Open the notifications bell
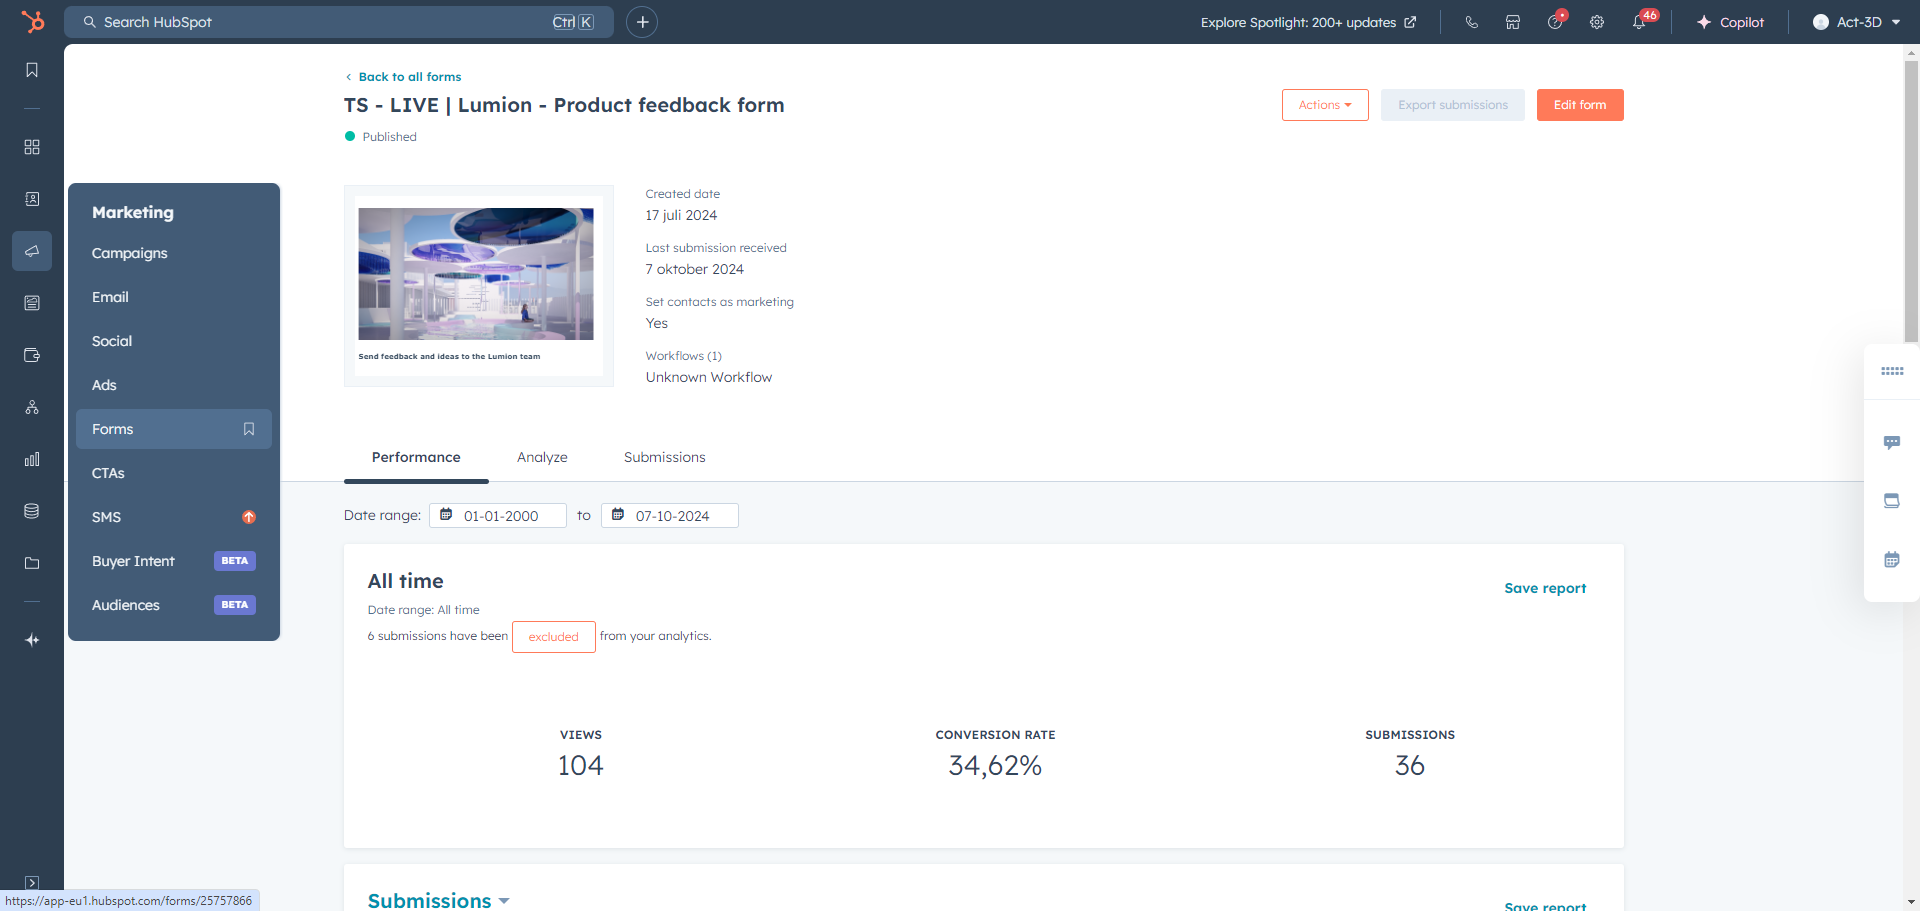The image size is (1920, 911). click(1639, 22)
